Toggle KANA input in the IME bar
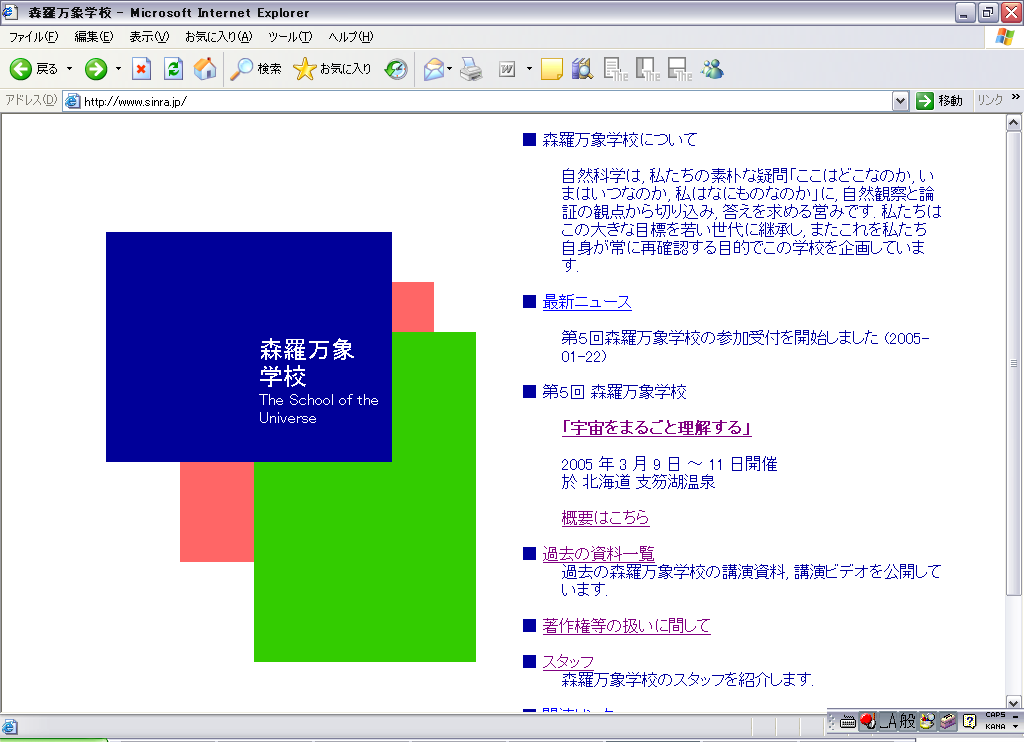 994,727
